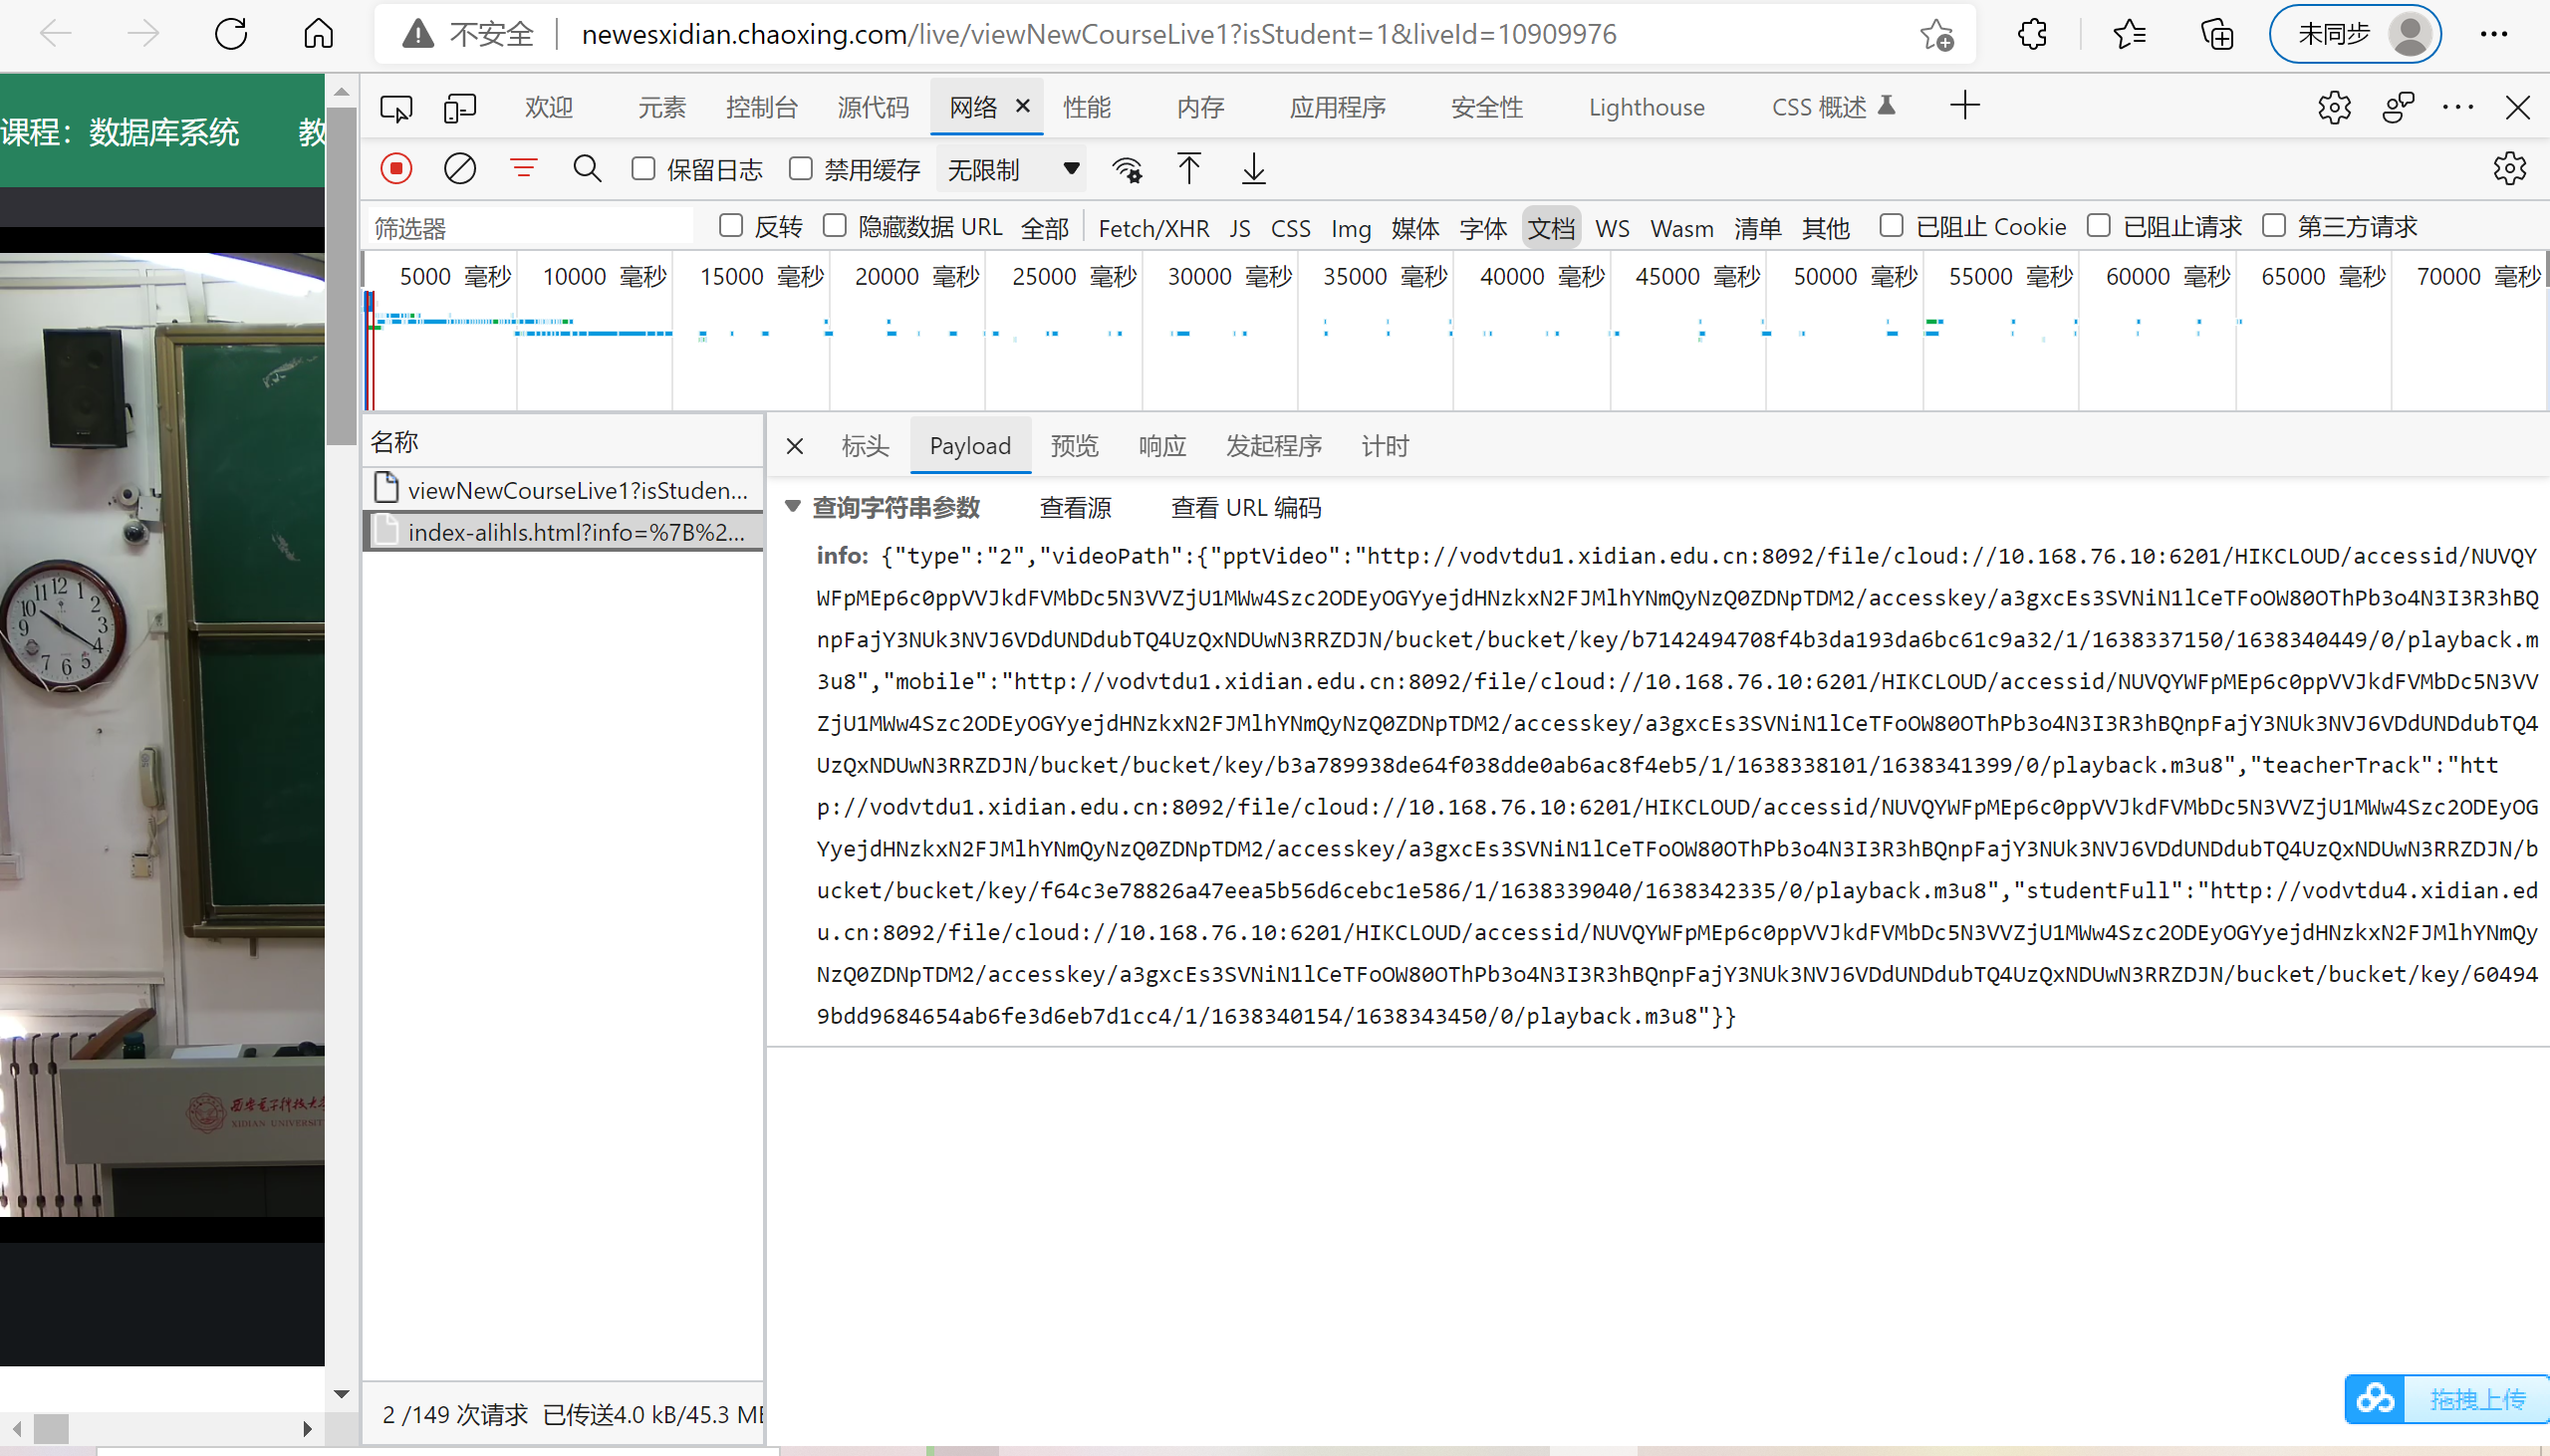Click the 筛选器 filter input field

pyautogui.click(x=530, y=228)
